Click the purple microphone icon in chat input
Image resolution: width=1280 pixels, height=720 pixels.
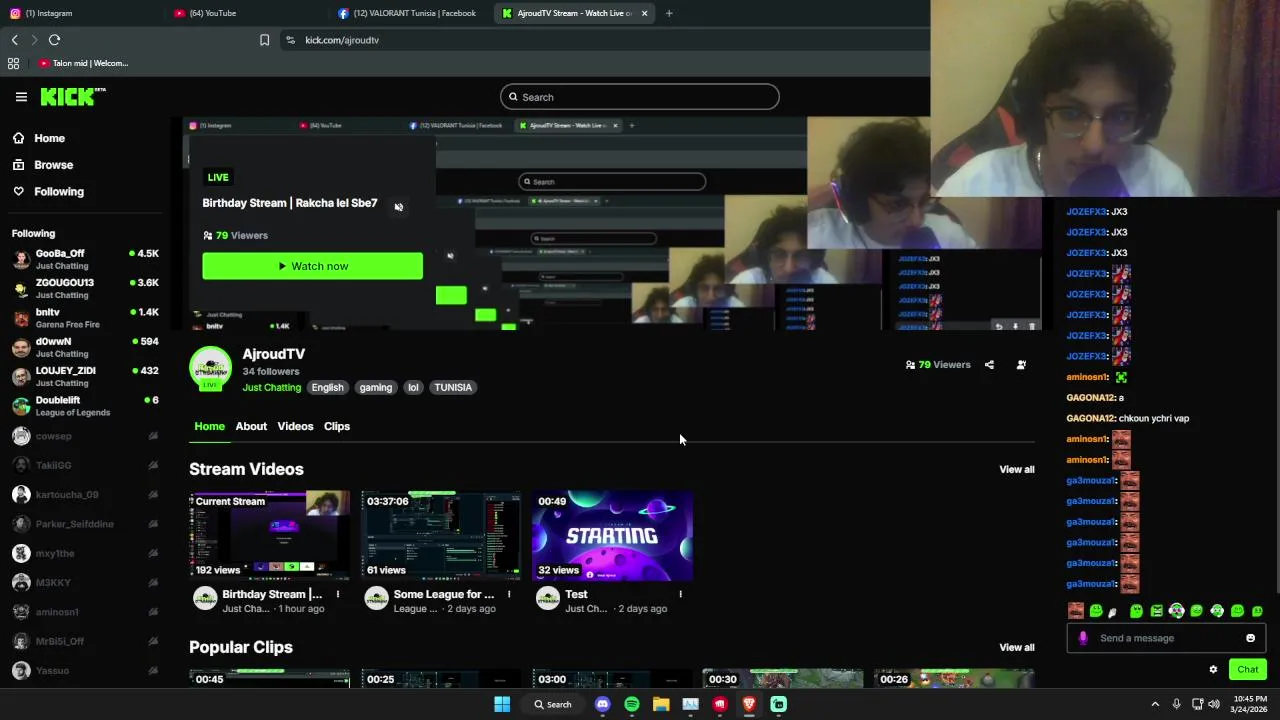click(x=1083, y=638)
